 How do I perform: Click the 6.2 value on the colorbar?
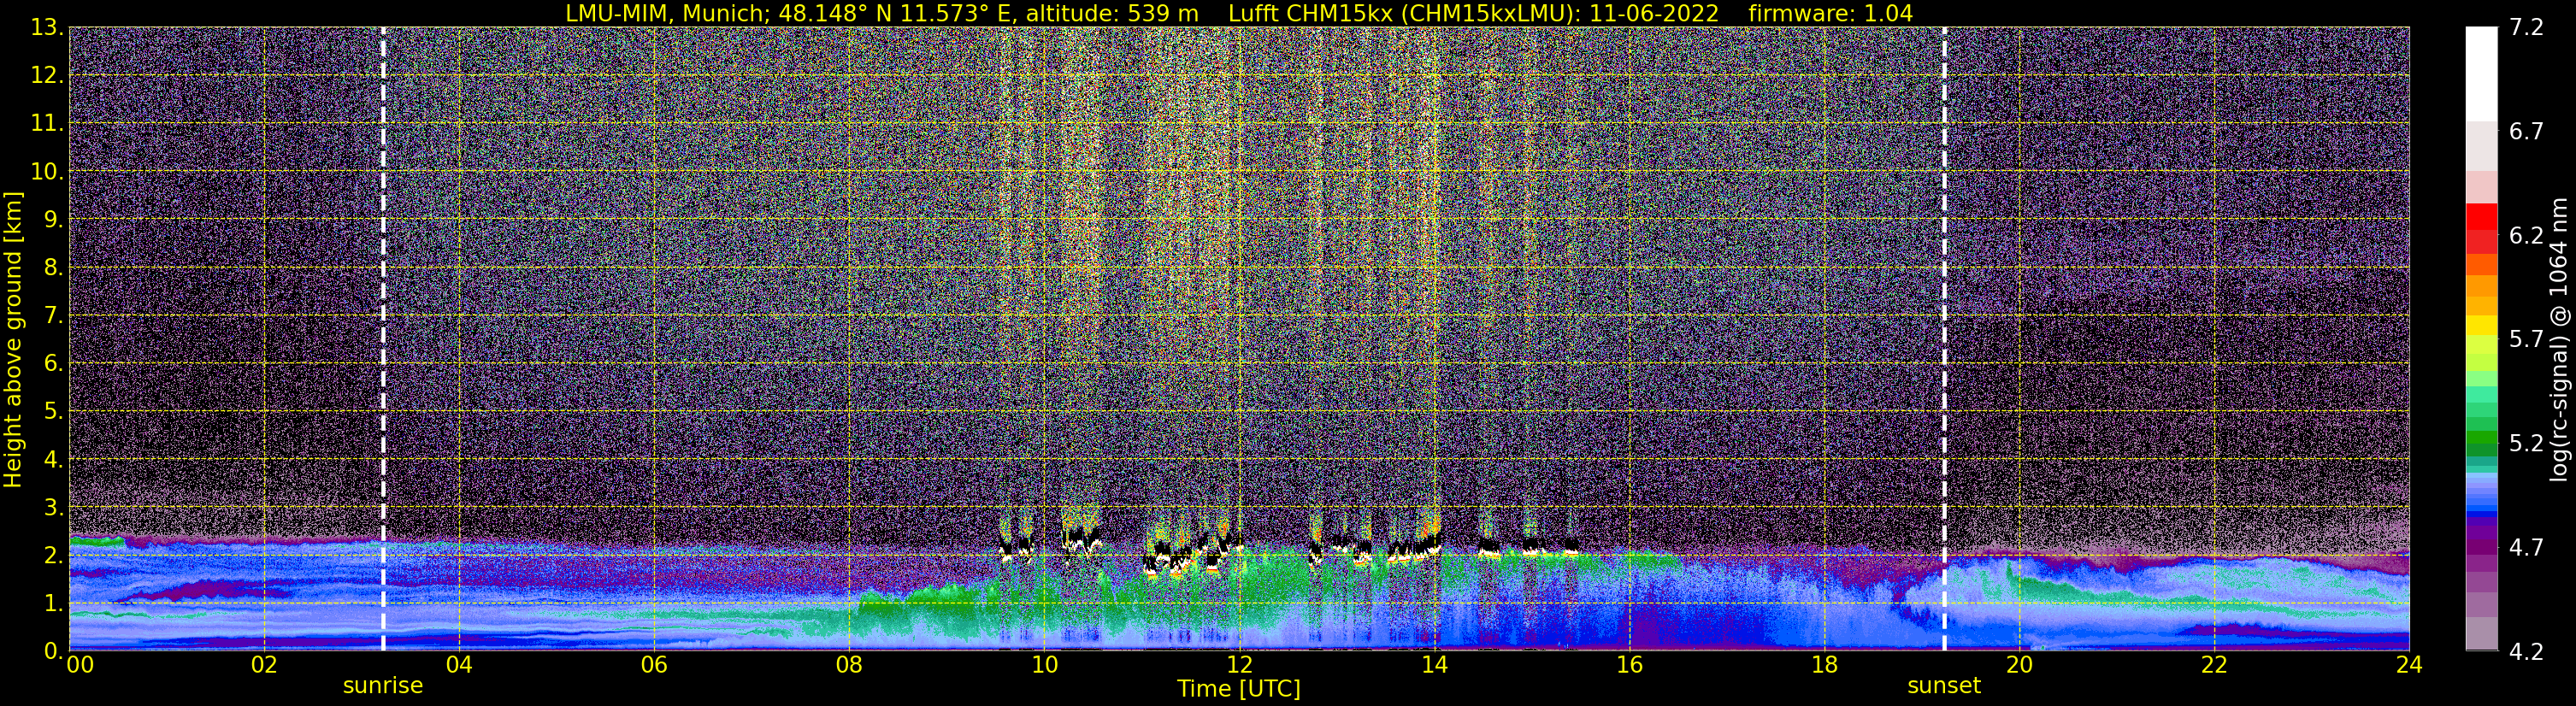(x=2526, y=235)
